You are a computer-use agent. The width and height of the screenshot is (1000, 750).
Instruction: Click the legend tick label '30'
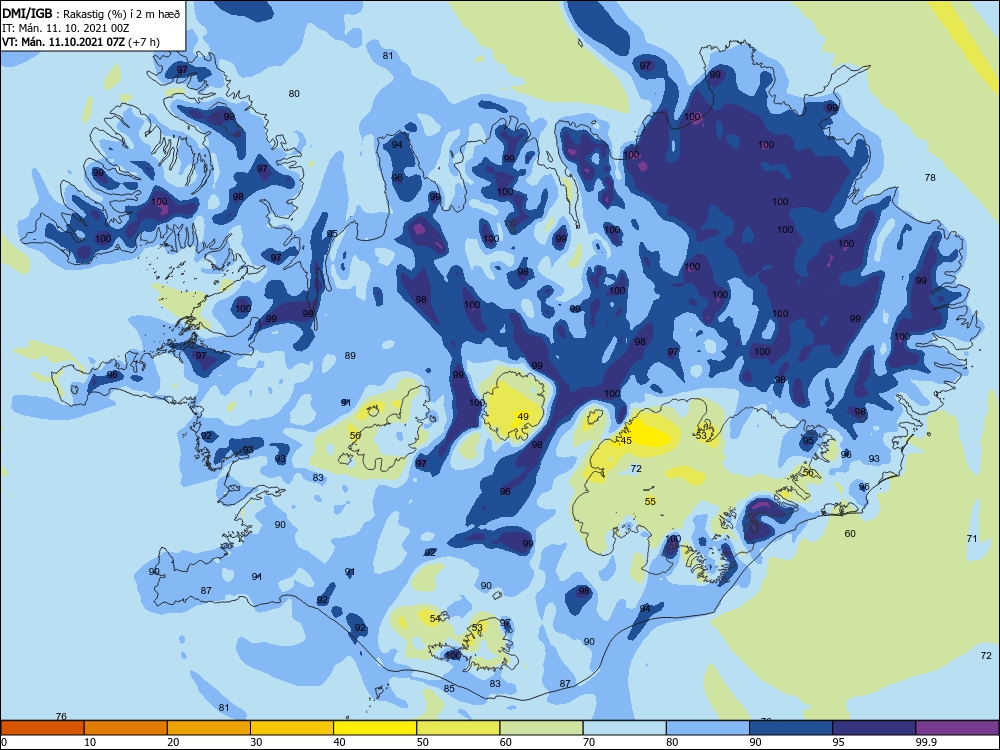pos(256,742)
